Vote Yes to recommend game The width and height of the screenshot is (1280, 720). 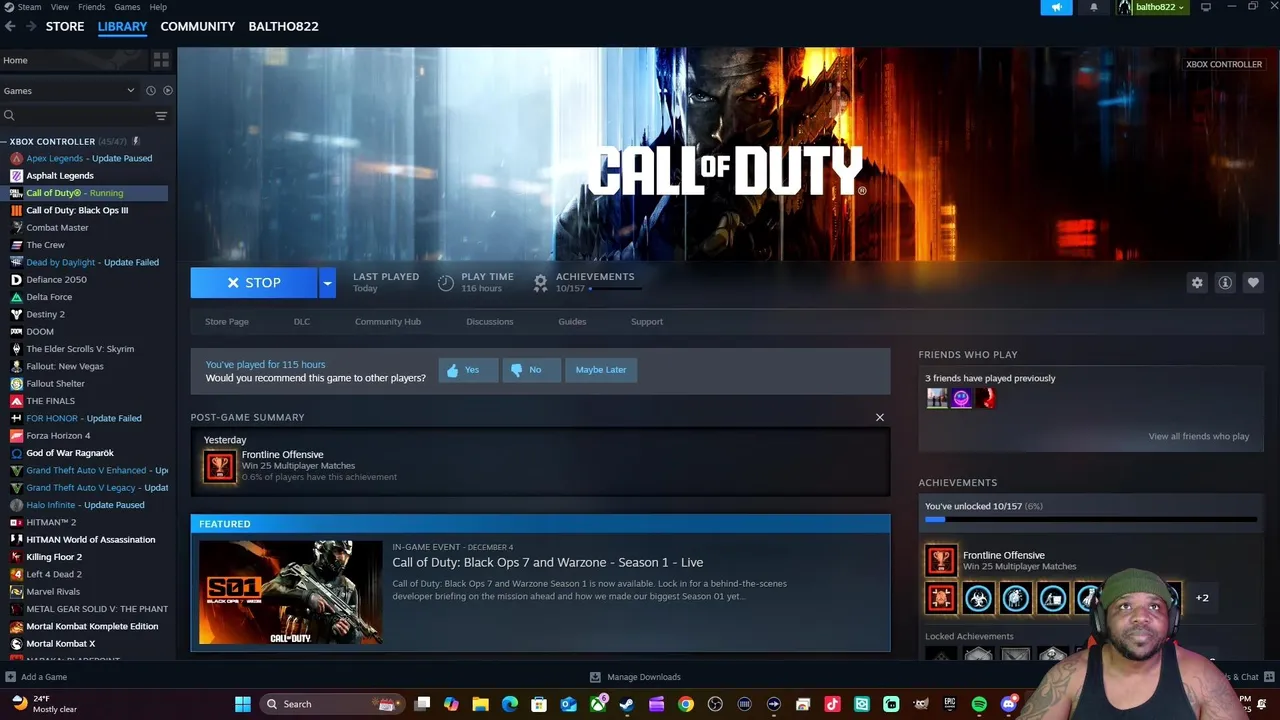click(x=467, y=370)
